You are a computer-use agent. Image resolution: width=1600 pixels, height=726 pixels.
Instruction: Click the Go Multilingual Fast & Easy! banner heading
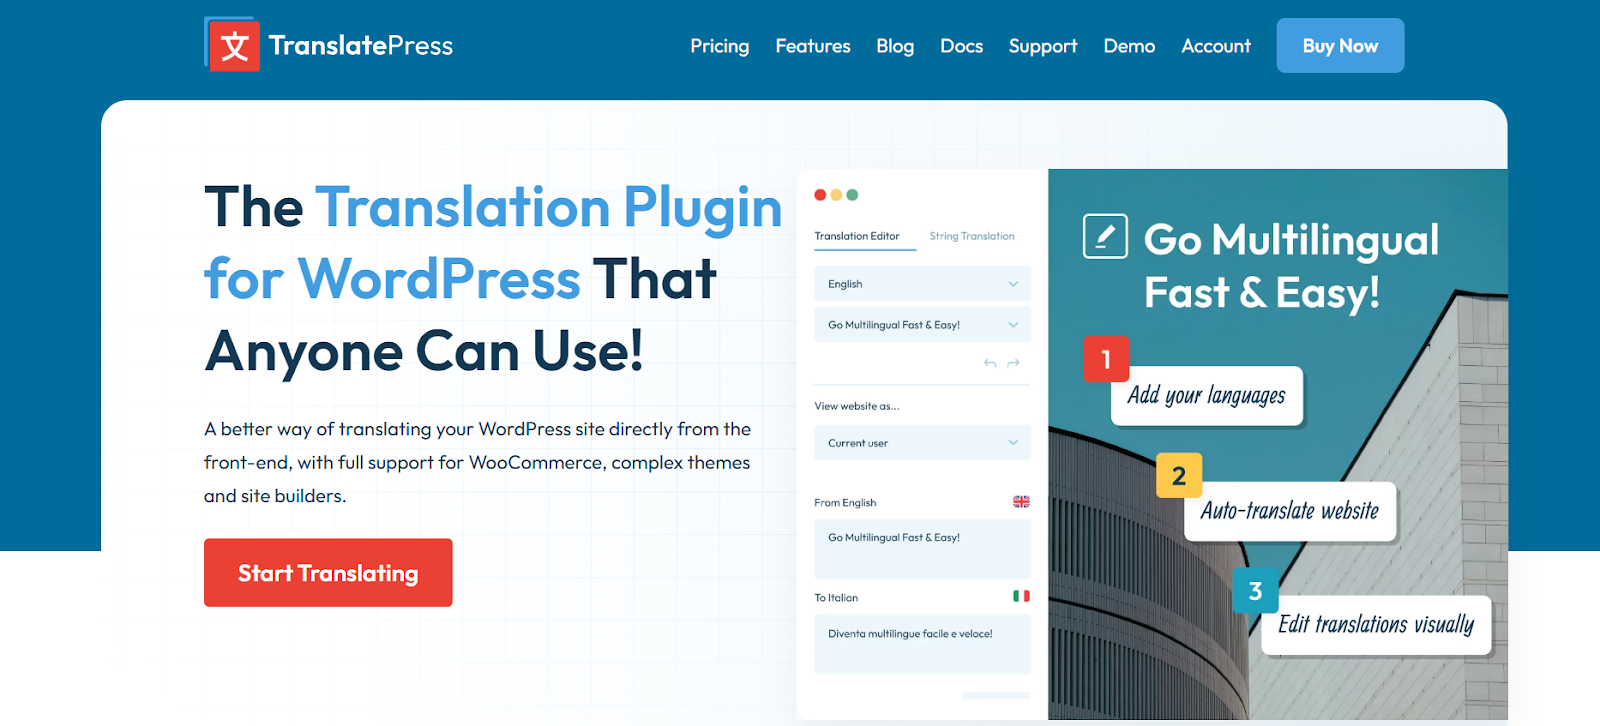click(1291, 266)
